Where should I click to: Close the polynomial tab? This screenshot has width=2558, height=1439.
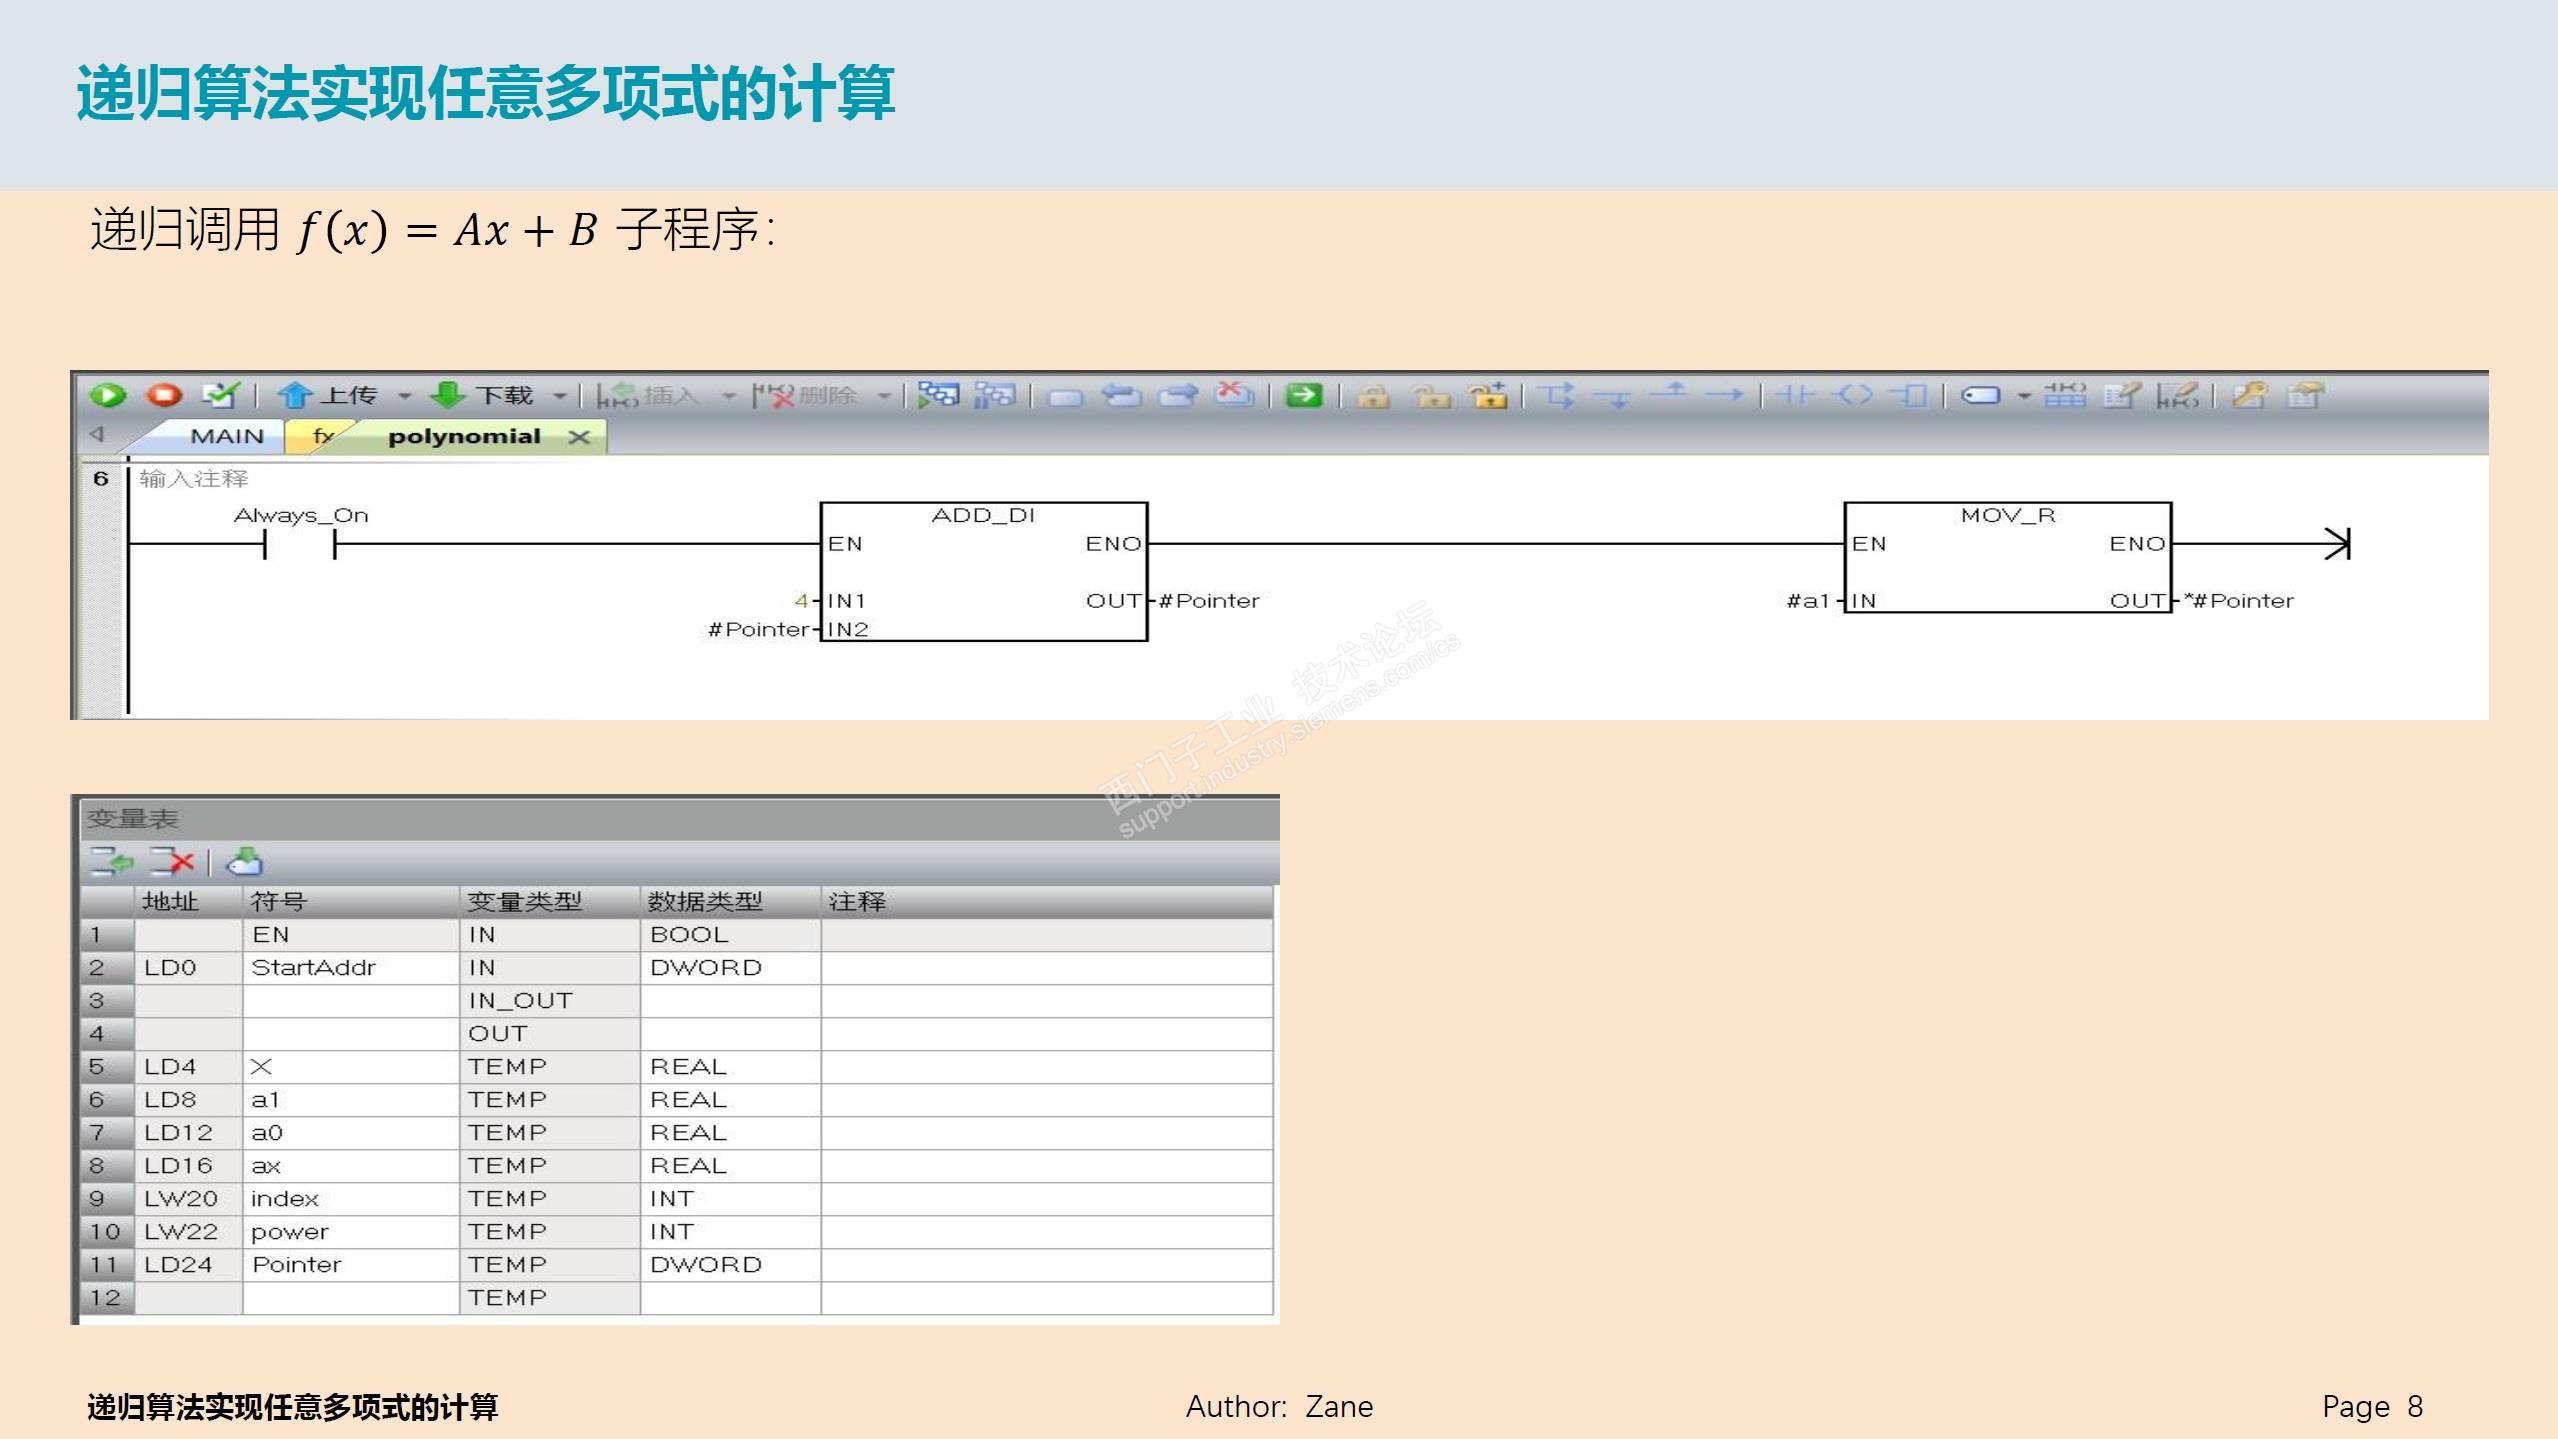[579, 436]
